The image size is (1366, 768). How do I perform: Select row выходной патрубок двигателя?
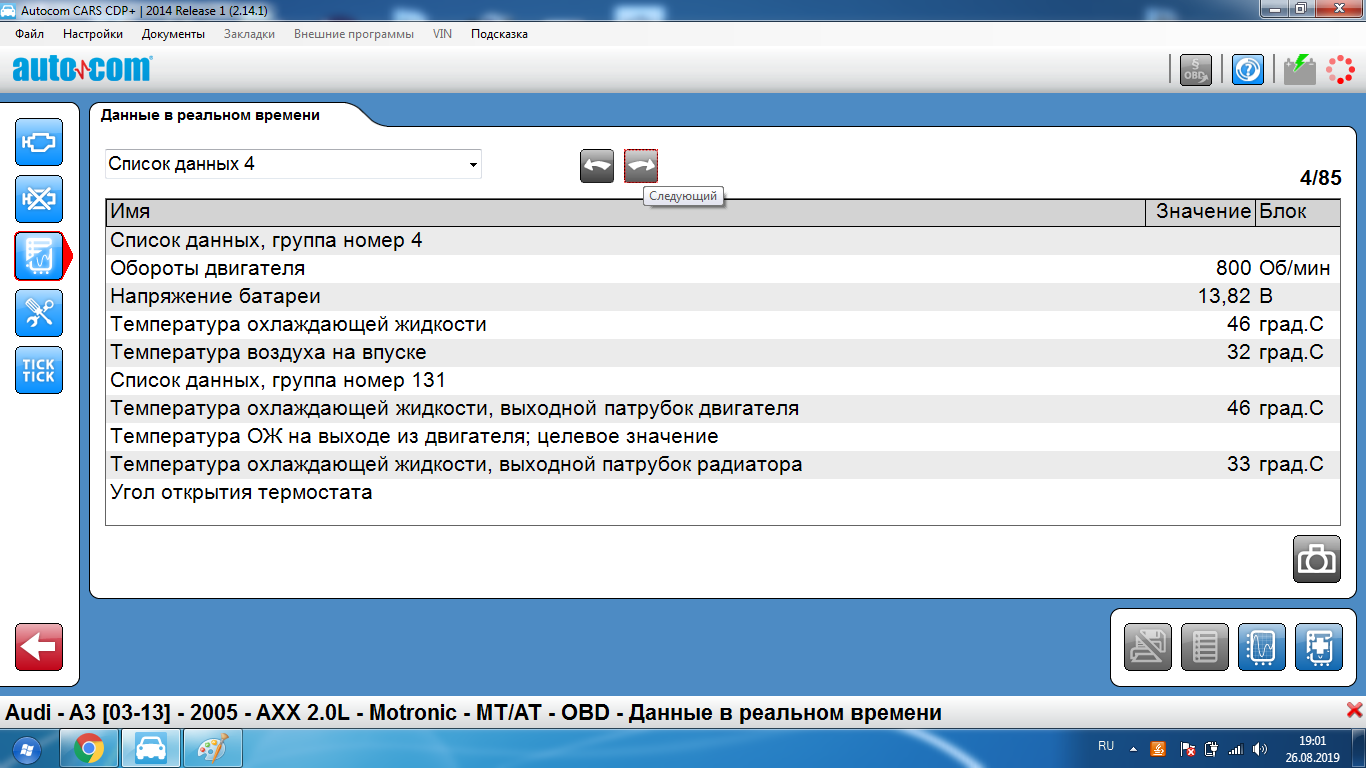[x=723, y=408]
